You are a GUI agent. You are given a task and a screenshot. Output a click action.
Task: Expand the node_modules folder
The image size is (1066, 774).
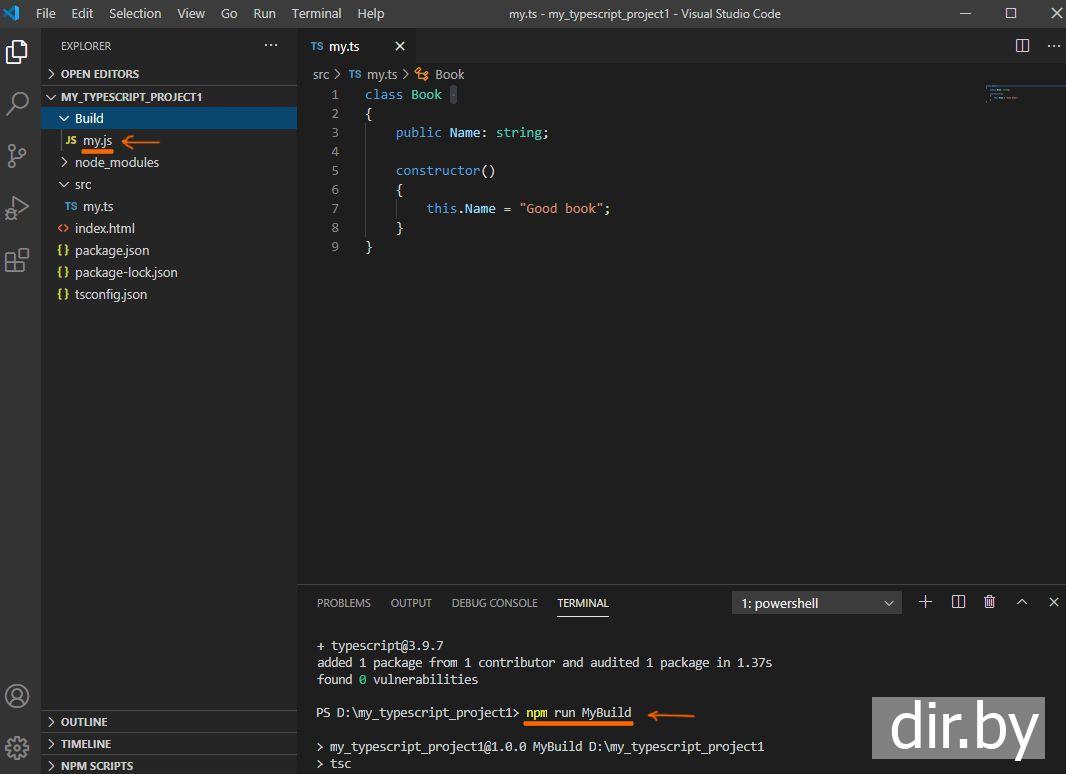116,162
